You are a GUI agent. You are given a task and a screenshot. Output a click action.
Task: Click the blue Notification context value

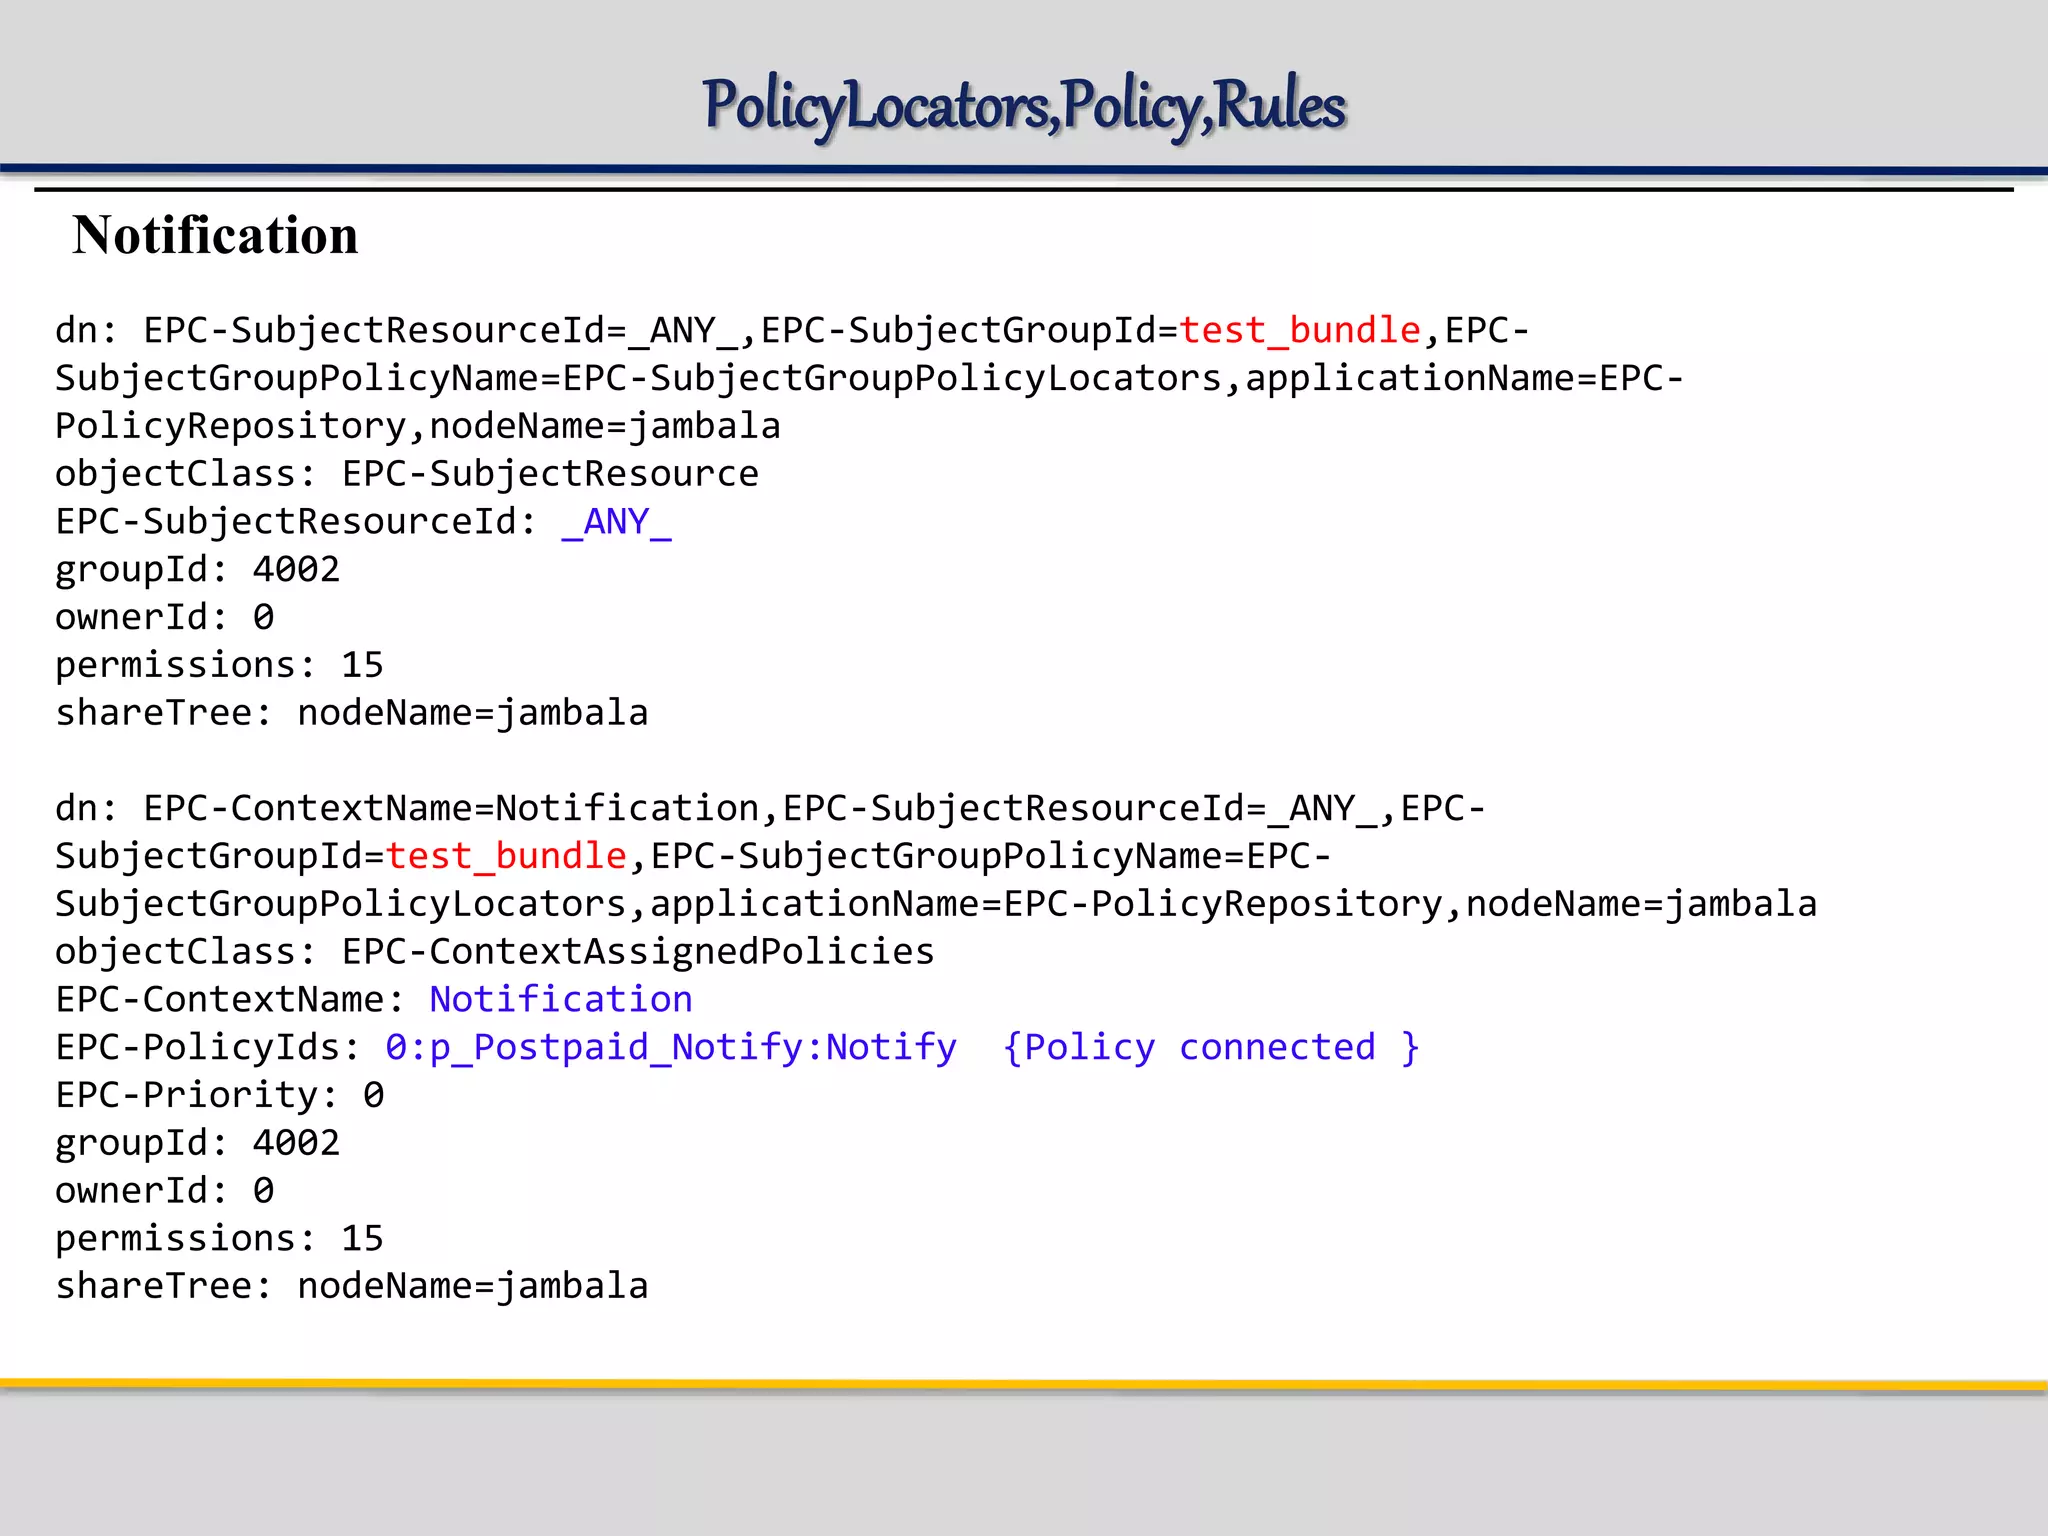pos(561,999)
